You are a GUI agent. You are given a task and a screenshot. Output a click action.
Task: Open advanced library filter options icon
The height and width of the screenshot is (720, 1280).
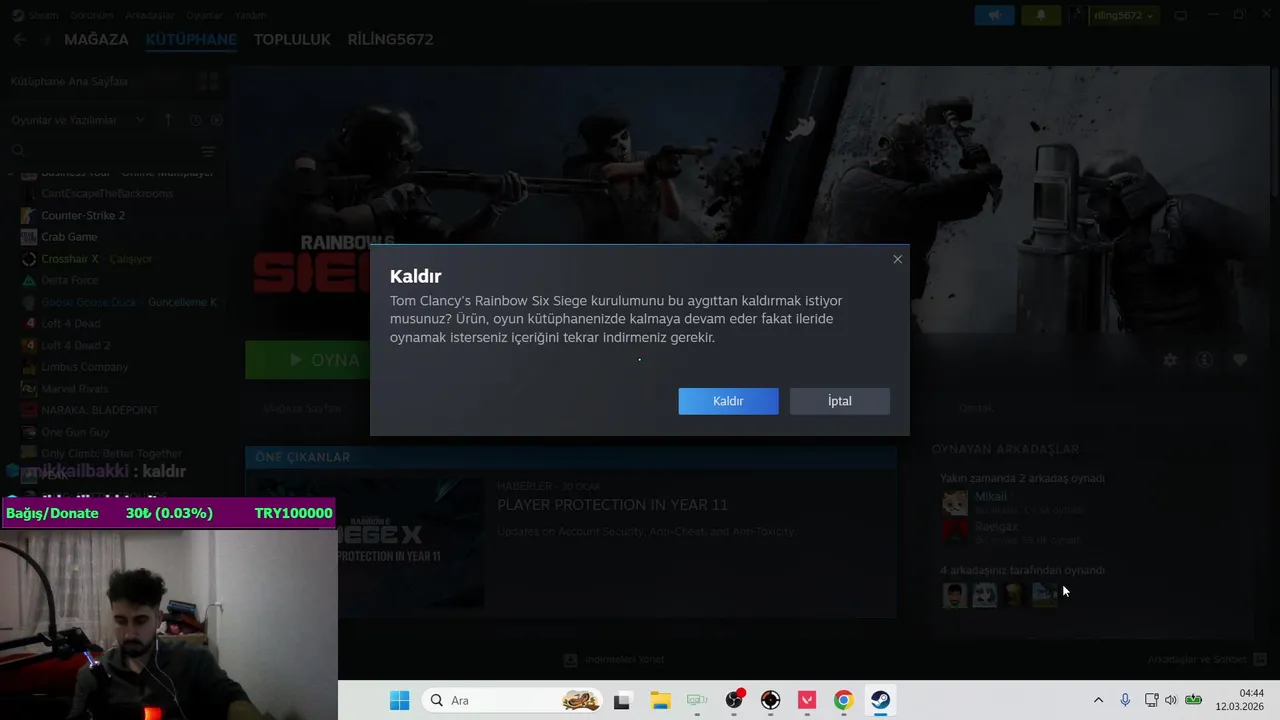coord(208,151)
